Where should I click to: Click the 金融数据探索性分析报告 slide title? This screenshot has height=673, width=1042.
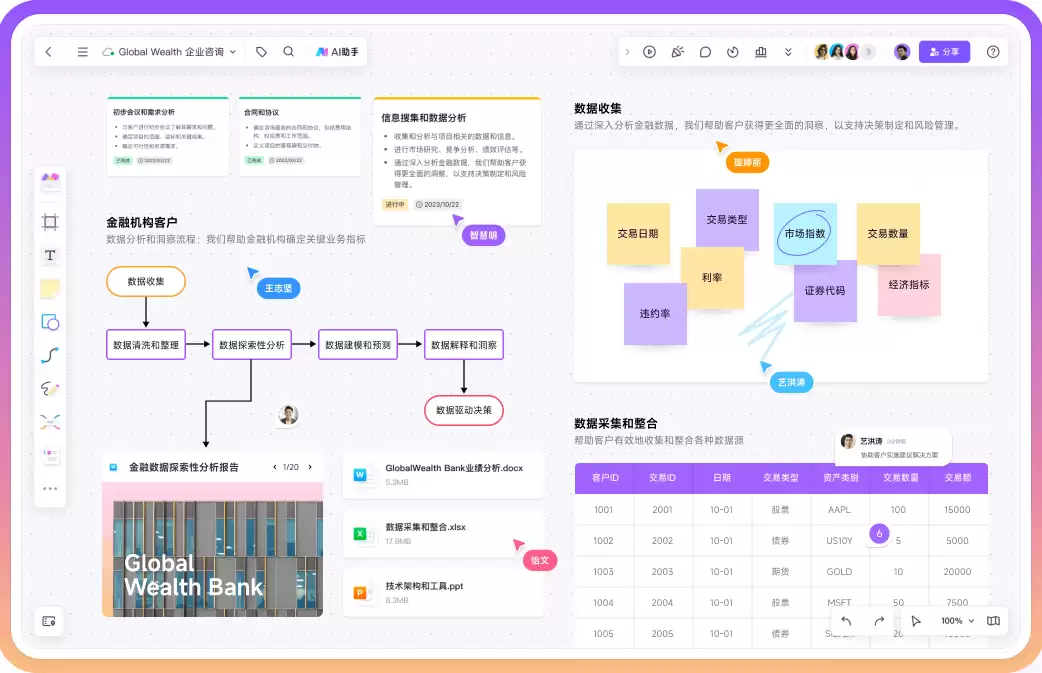point(183,467)
